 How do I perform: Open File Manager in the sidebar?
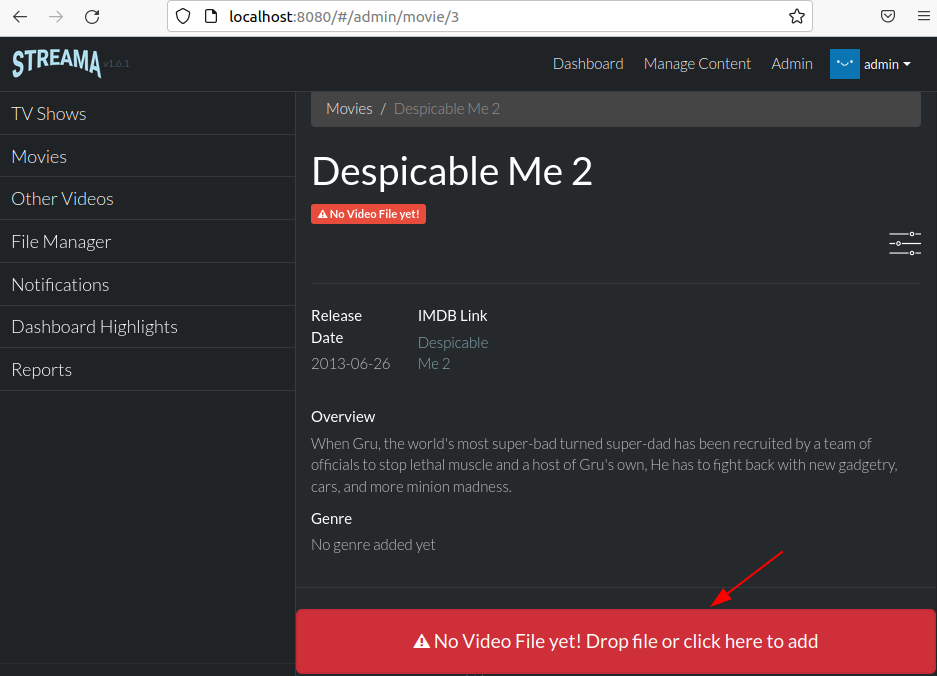click(x=148, y=241)
